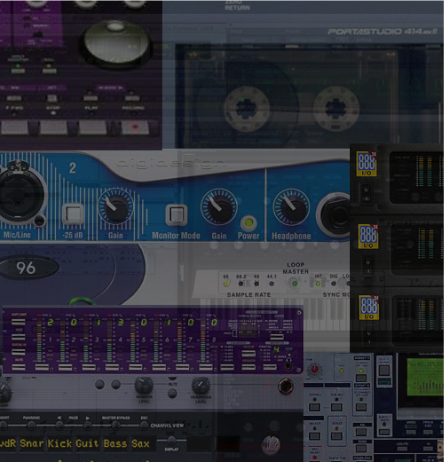Select the 88.2 sample rate LED
The image size is (444, 462).
click(x=241, y=284)
